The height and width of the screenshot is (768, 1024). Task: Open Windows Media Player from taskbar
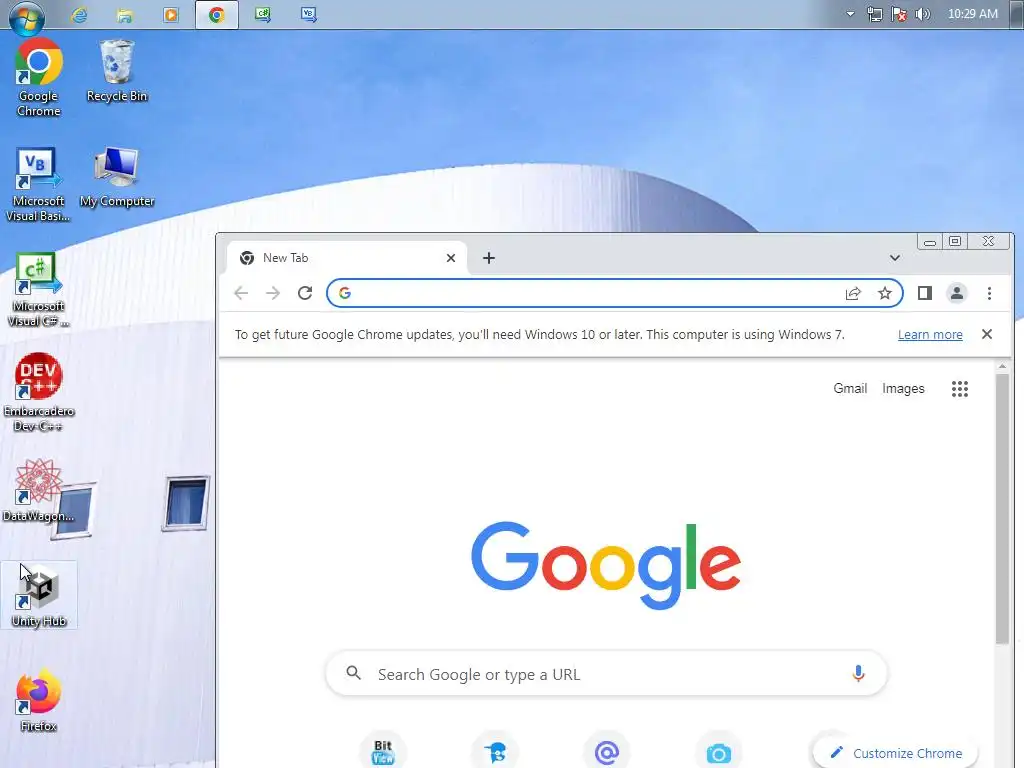[170, 14]
